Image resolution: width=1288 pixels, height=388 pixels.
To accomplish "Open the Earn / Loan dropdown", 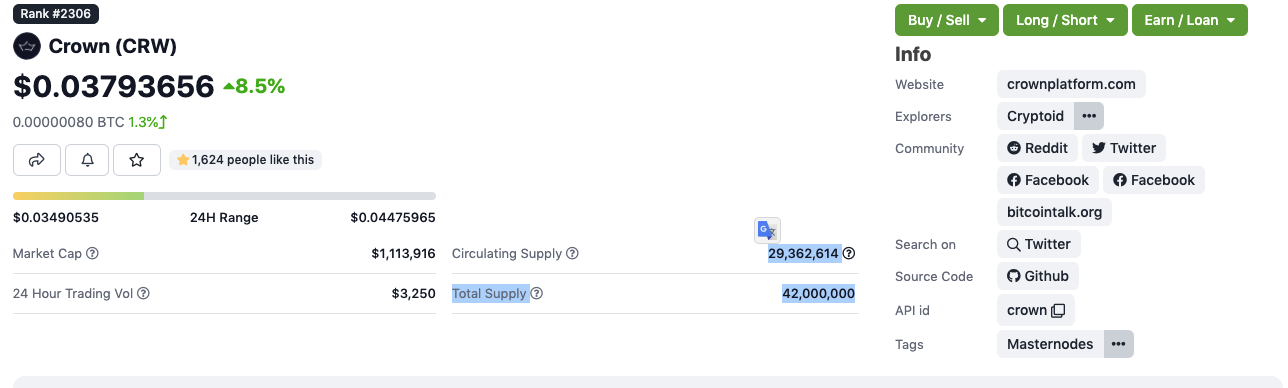I will [x=1190, y=20].
